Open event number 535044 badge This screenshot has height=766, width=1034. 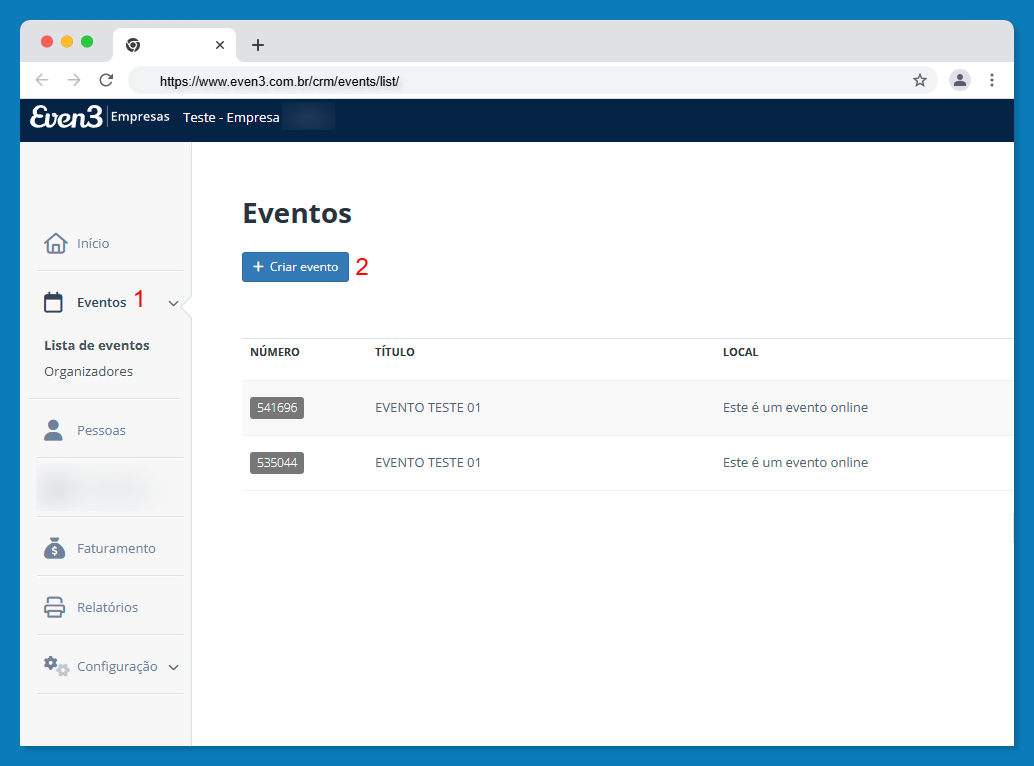276,462
